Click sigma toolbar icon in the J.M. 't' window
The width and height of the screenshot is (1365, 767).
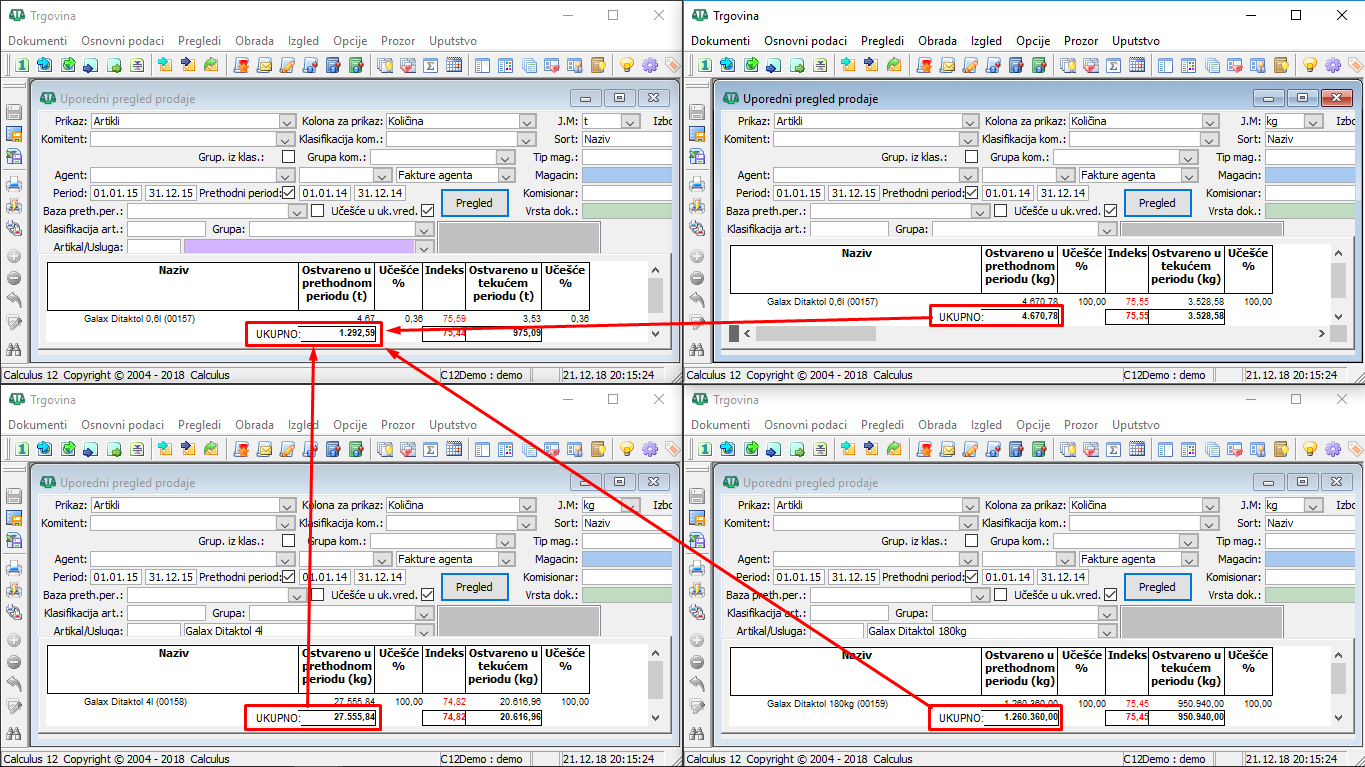(430, 65)
